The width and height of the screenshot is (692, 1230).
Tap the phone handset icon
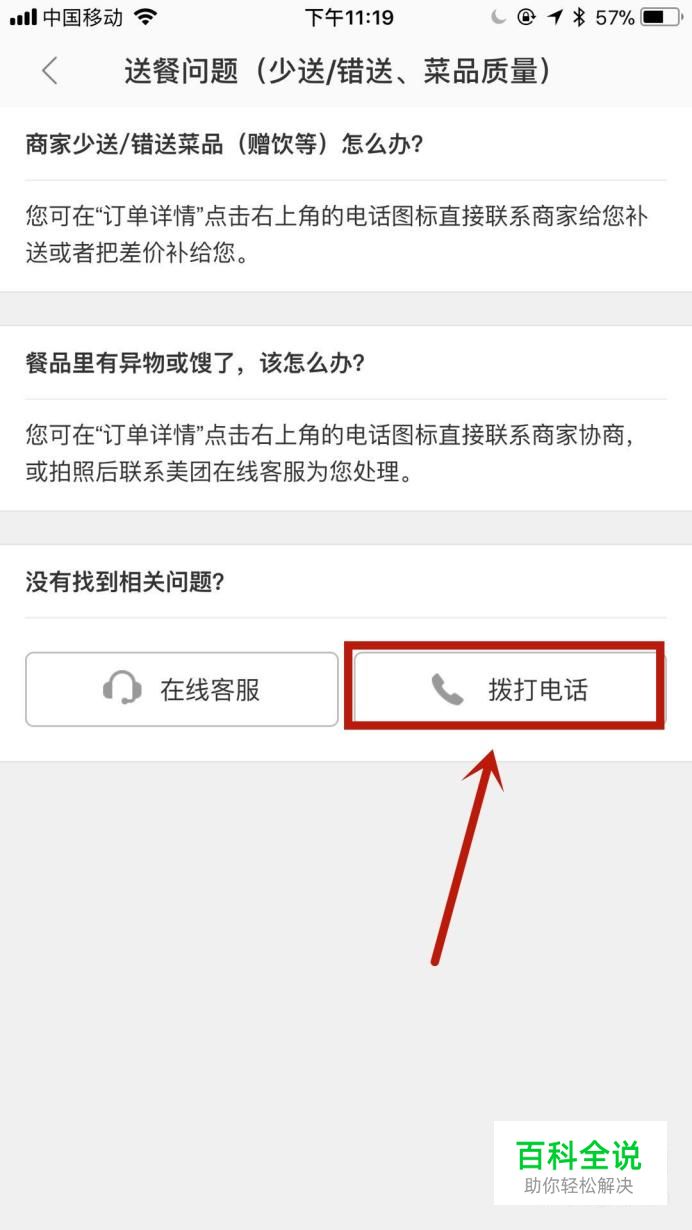tap(447, 689)
